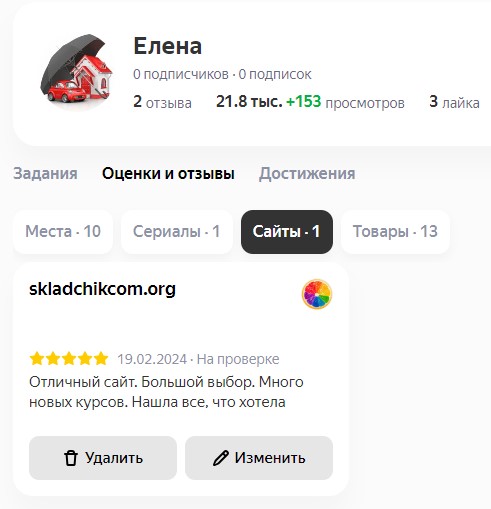Select the Оценки и отзывы tab

(168, 173)
